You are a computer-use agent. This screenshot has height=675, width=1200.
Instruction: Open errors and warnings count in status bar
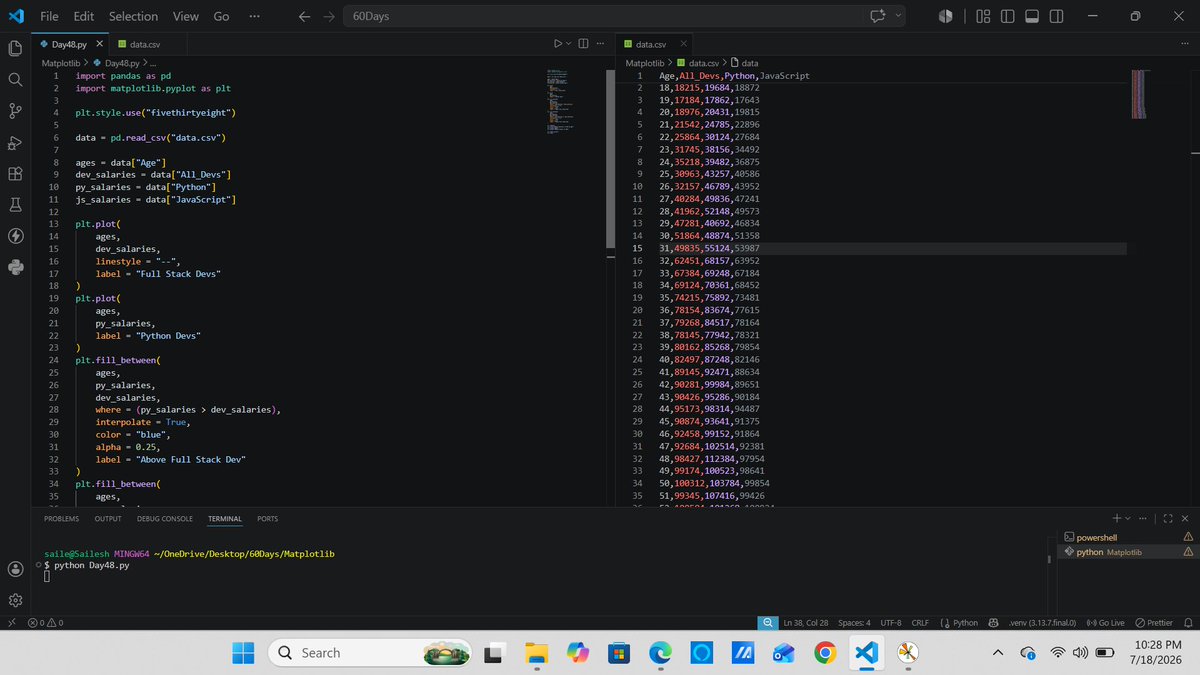[x=46, y=622]
